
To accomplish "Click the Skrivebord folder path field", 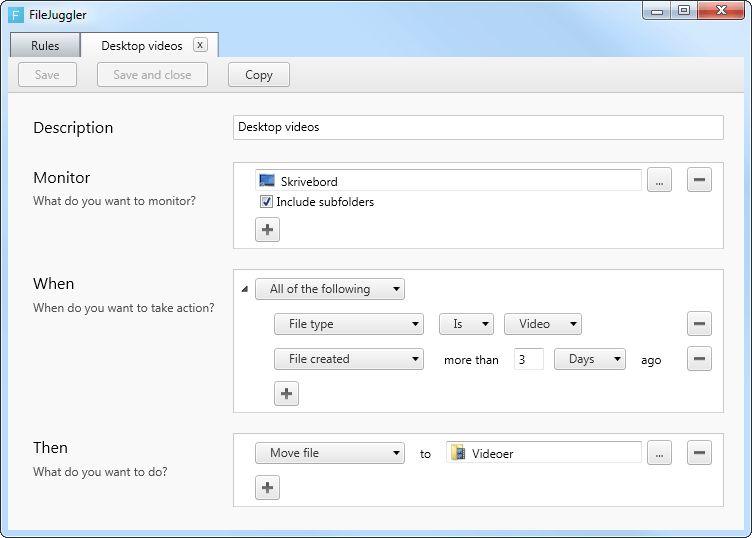I will pos(448,181).
